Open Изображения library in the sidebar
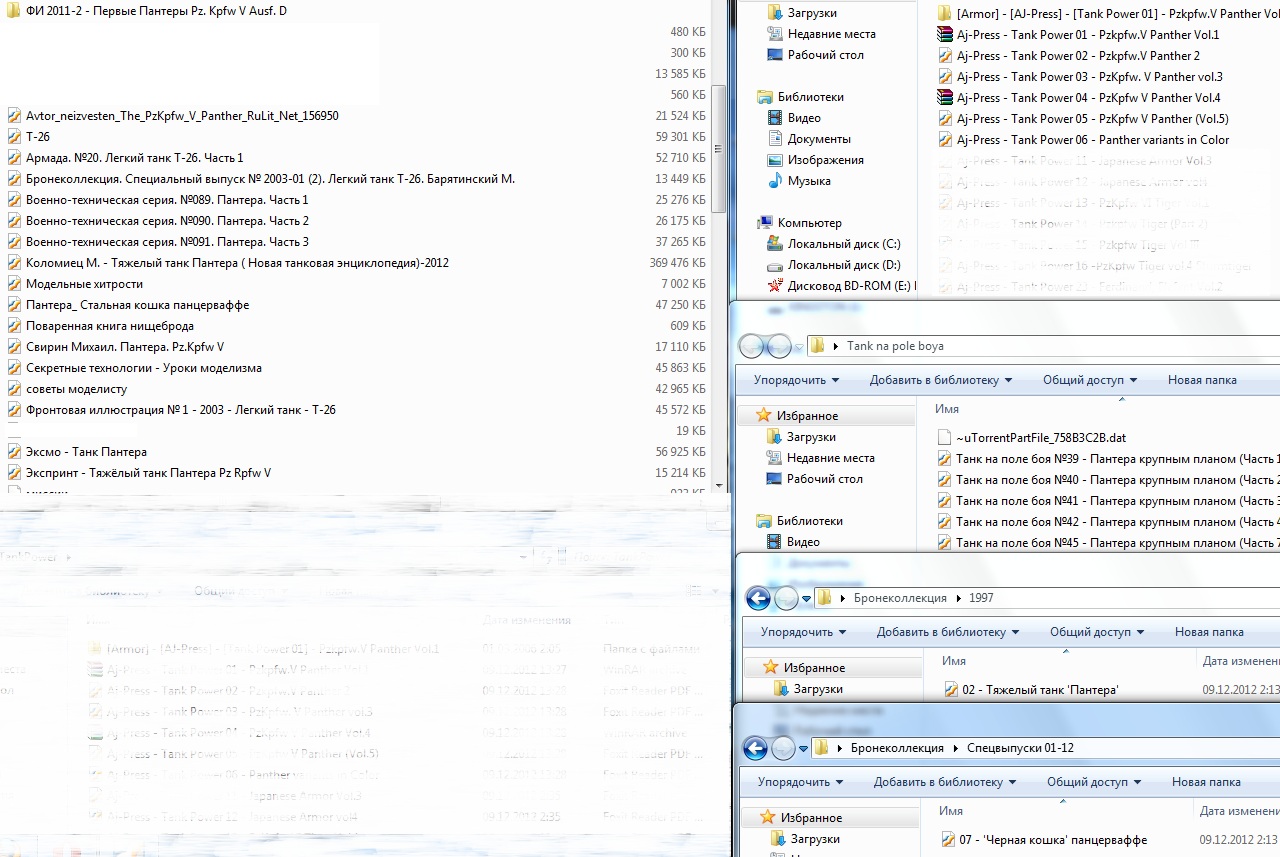 click(825, 160)
